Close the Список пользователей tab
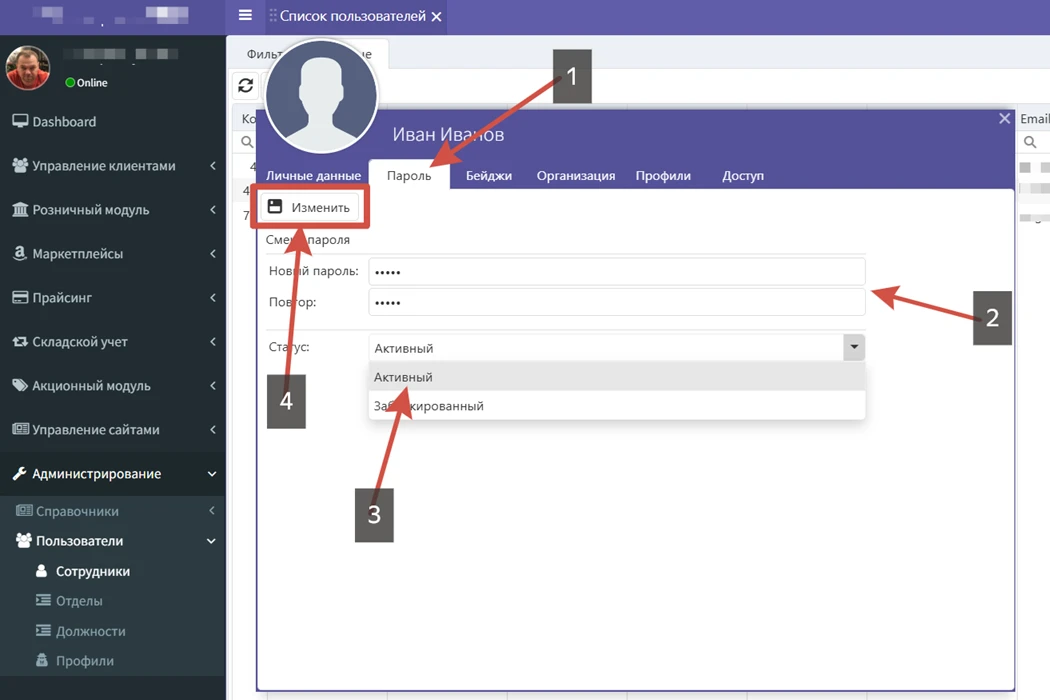This screenshot has height=700, width=1050. [x=436, y=17]
